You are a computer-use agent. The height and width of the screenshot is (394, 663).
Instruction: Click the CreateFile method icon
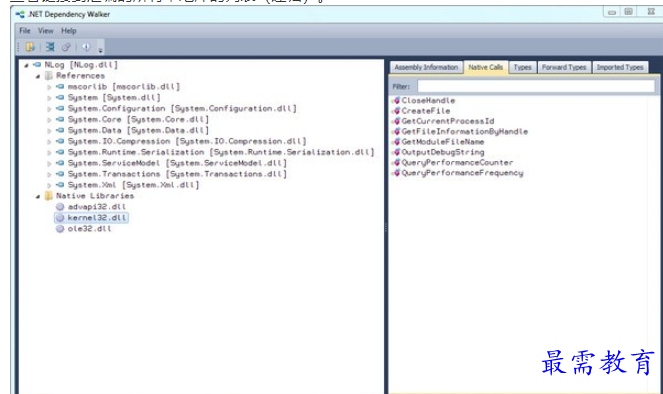pos(396,111)
